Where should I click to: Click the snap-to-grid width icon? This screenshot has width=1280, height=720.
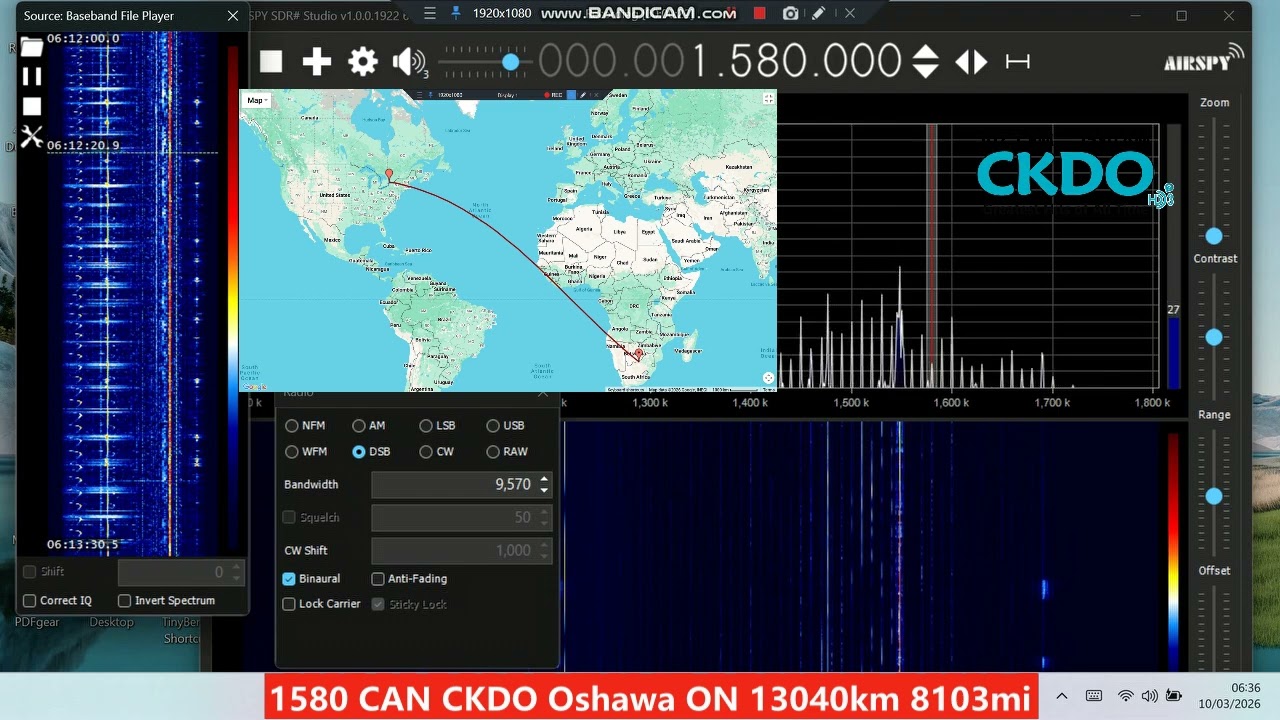tap(1018, 62)
